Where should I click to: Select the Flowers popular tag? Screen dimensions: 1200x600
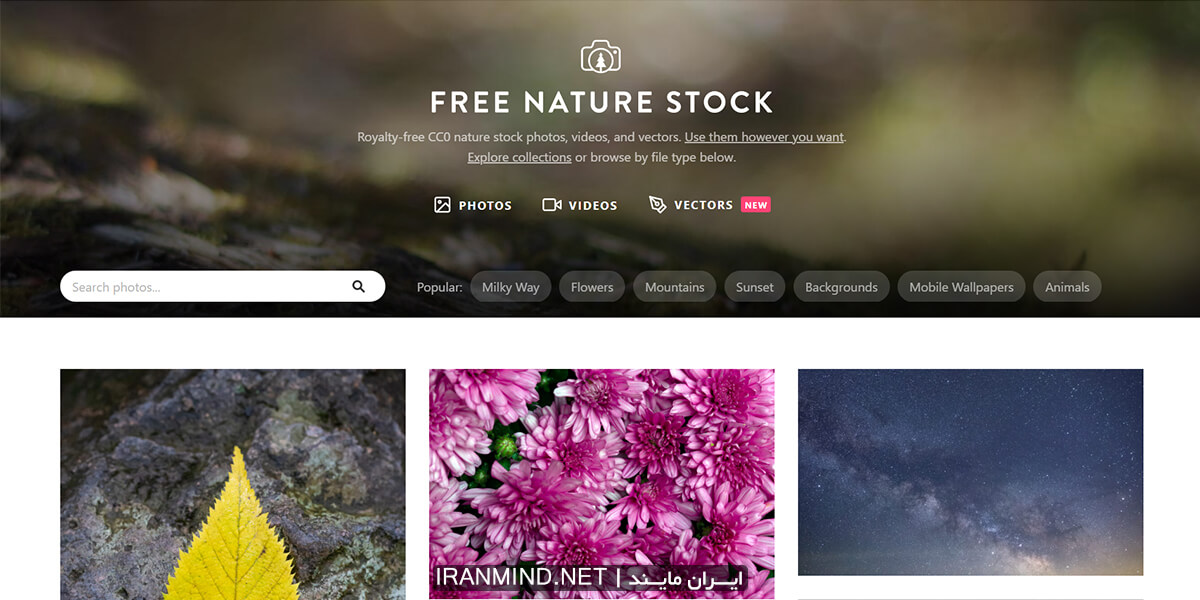pyautogui.click(x=592, y=287)
